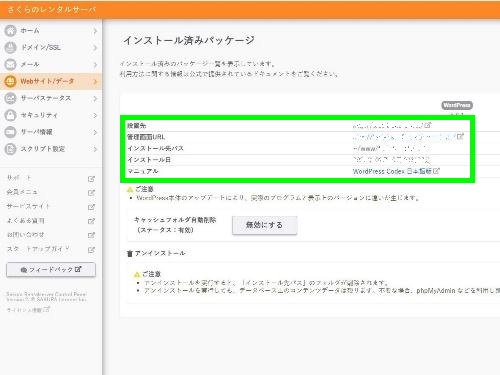The width and height of the screenshot is (500, 375).
Task: Click the Webサイト/データ globe icon
Action: [10, 81]
